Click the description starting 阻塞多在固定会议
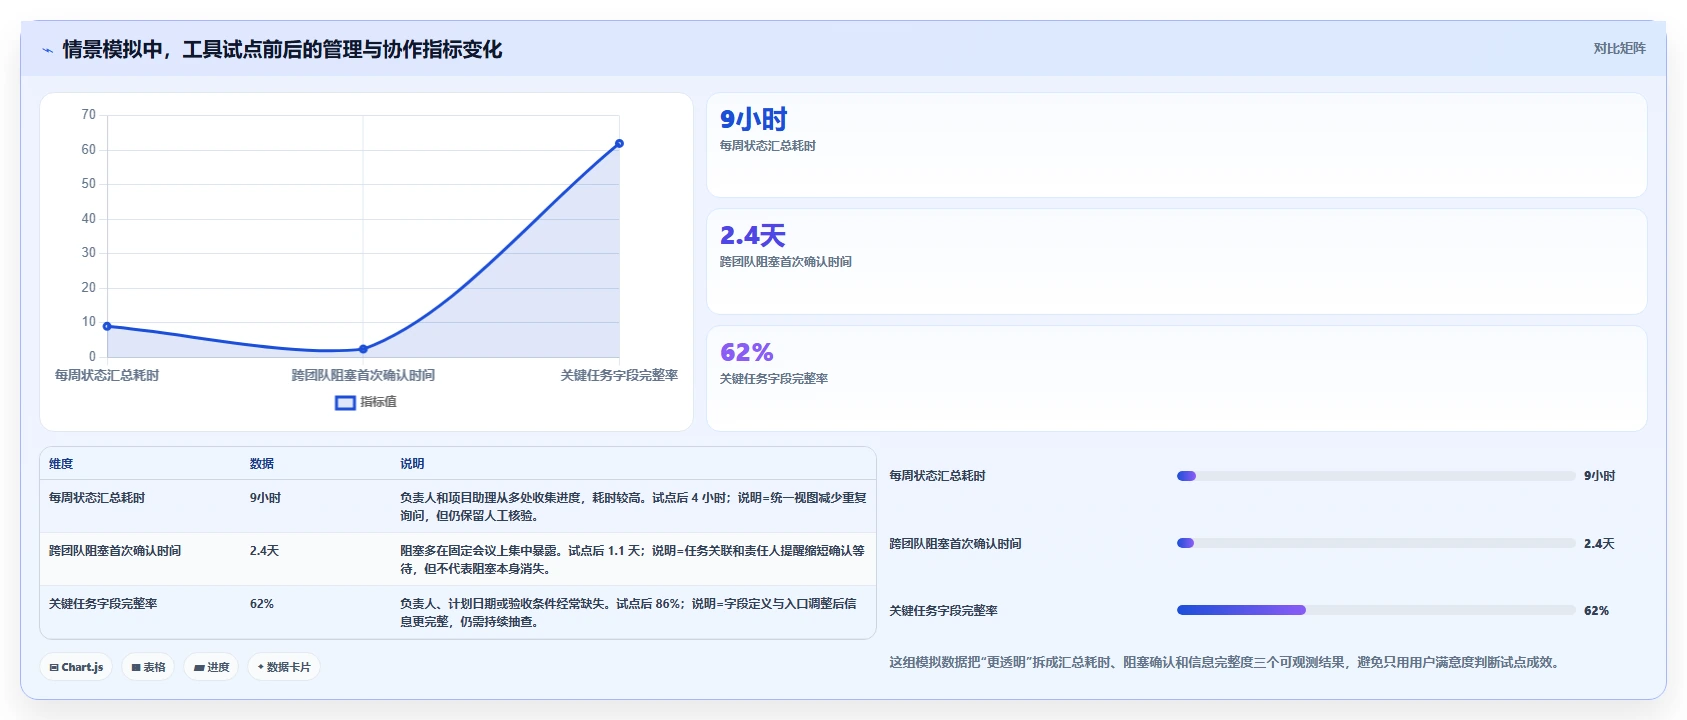The height and width of the screenshot is (720, 1687). (x=632, y=560)
